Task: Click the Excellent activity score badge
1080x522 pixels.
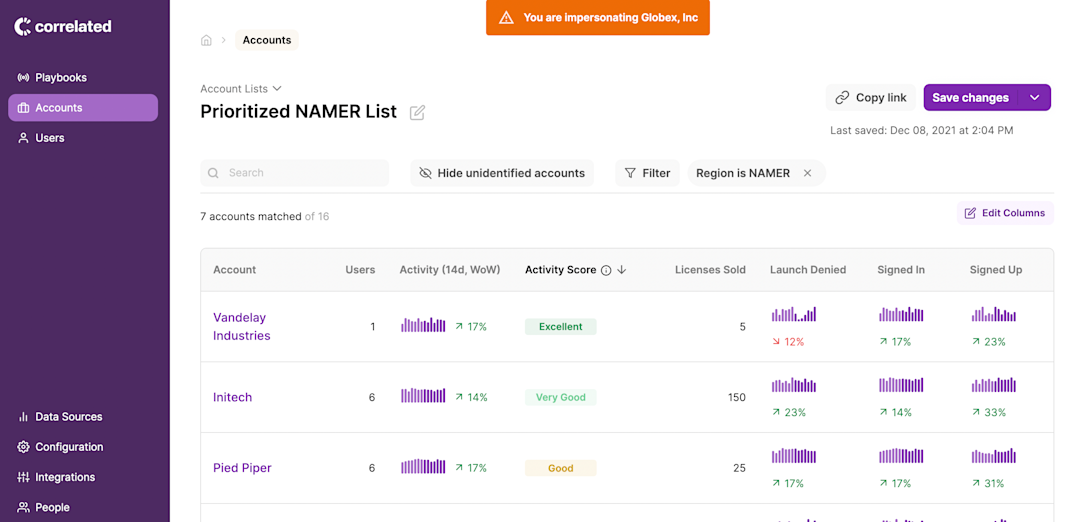Action: click(x=560, y=327)
